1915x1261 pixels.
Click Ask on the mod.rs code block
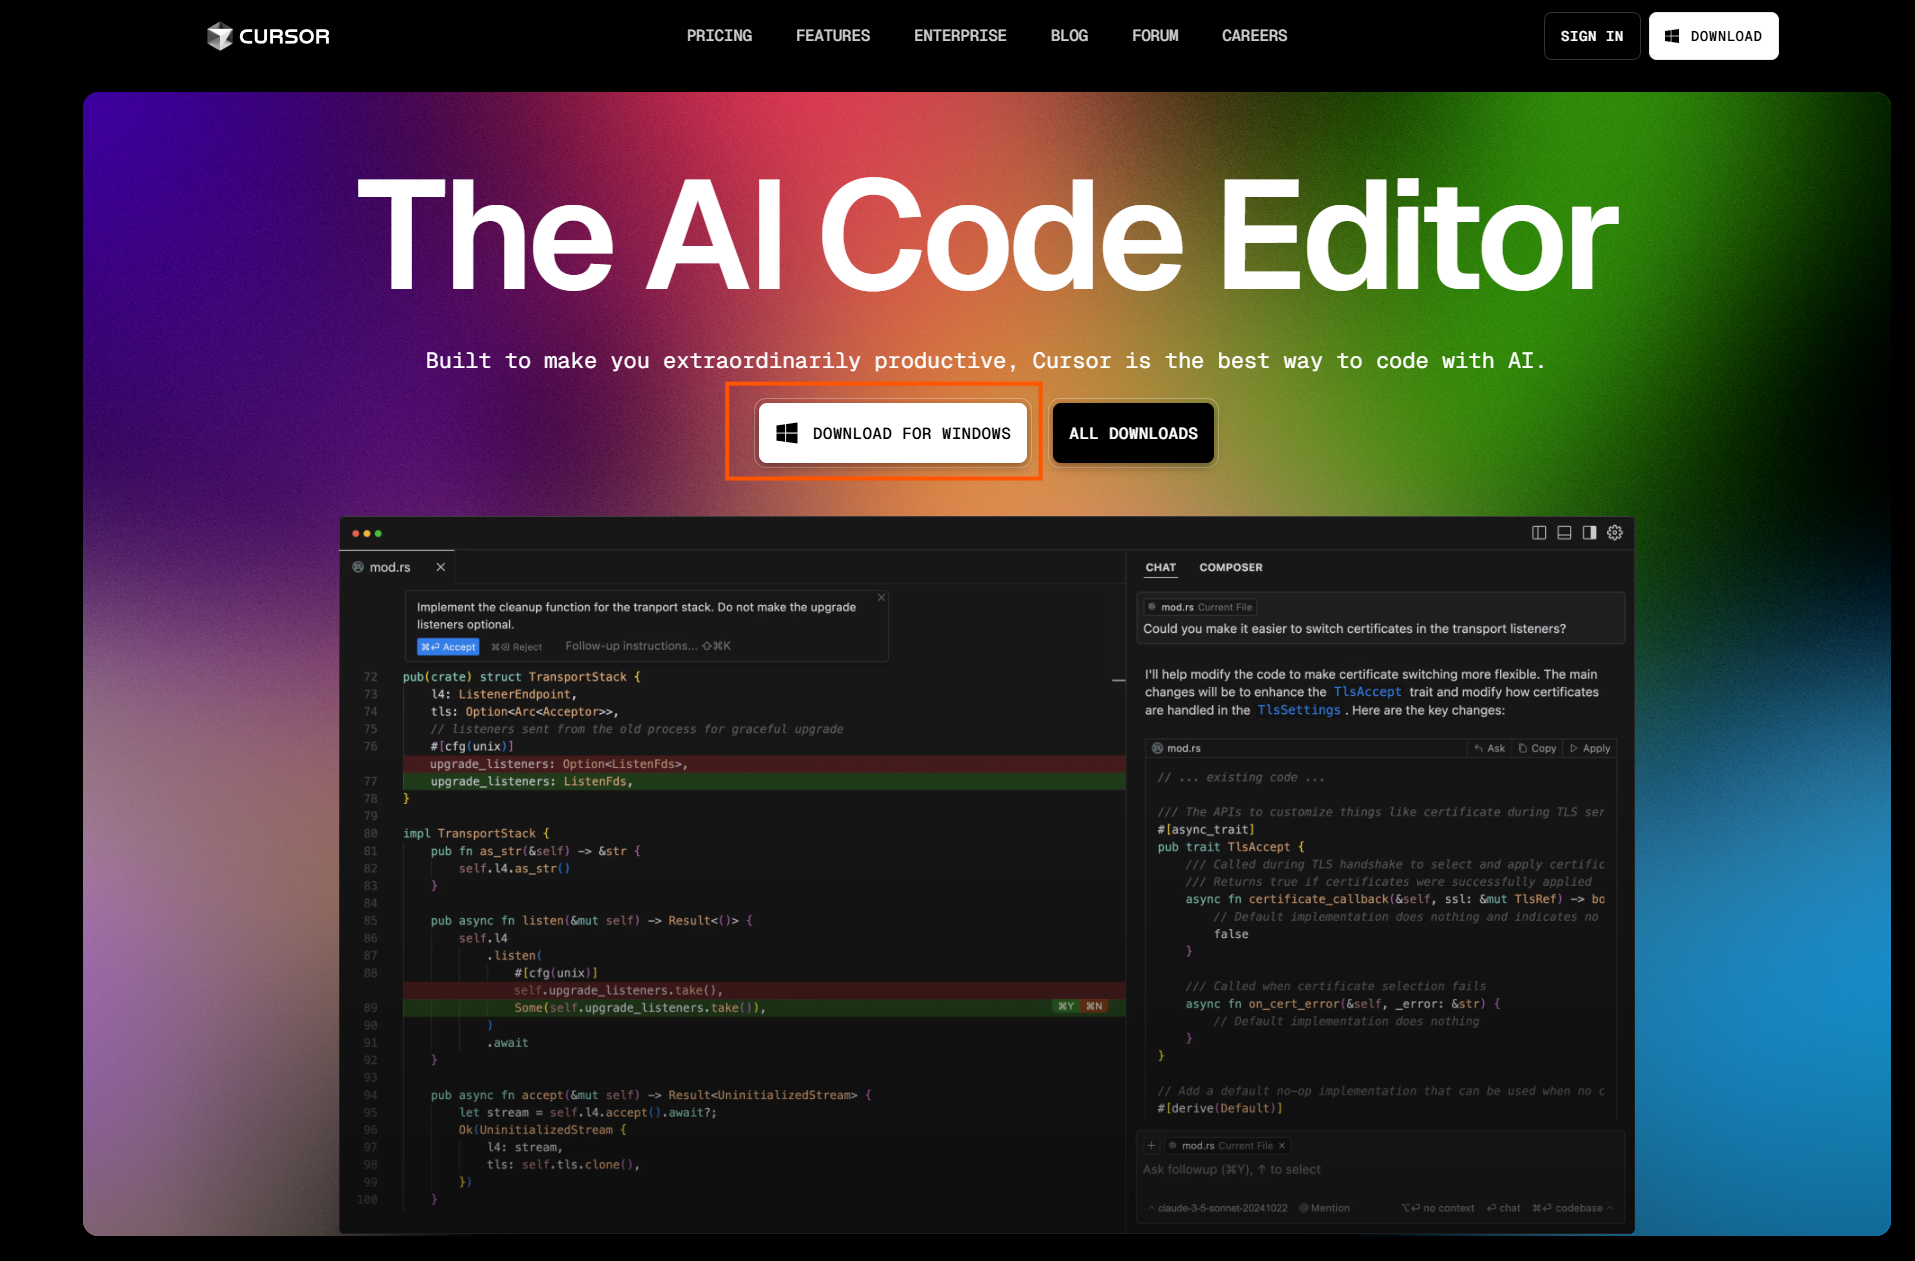tap(1489, 748)
